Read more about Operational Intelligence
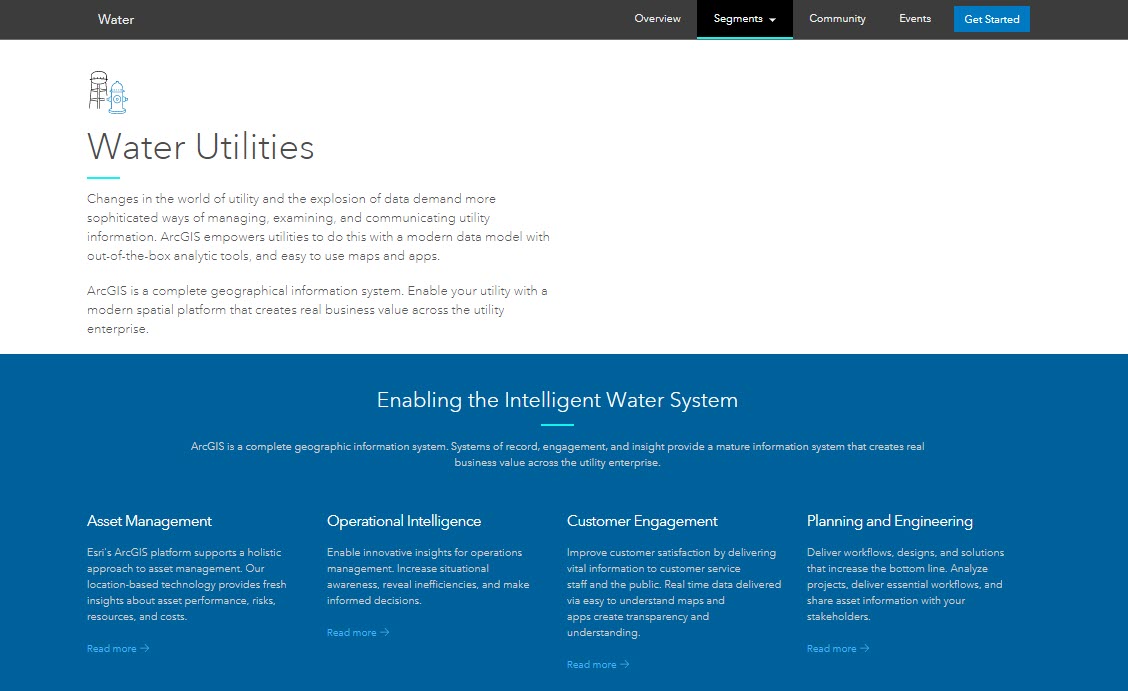The height and width of the screenshot is (691, 1128). [352, 632]
